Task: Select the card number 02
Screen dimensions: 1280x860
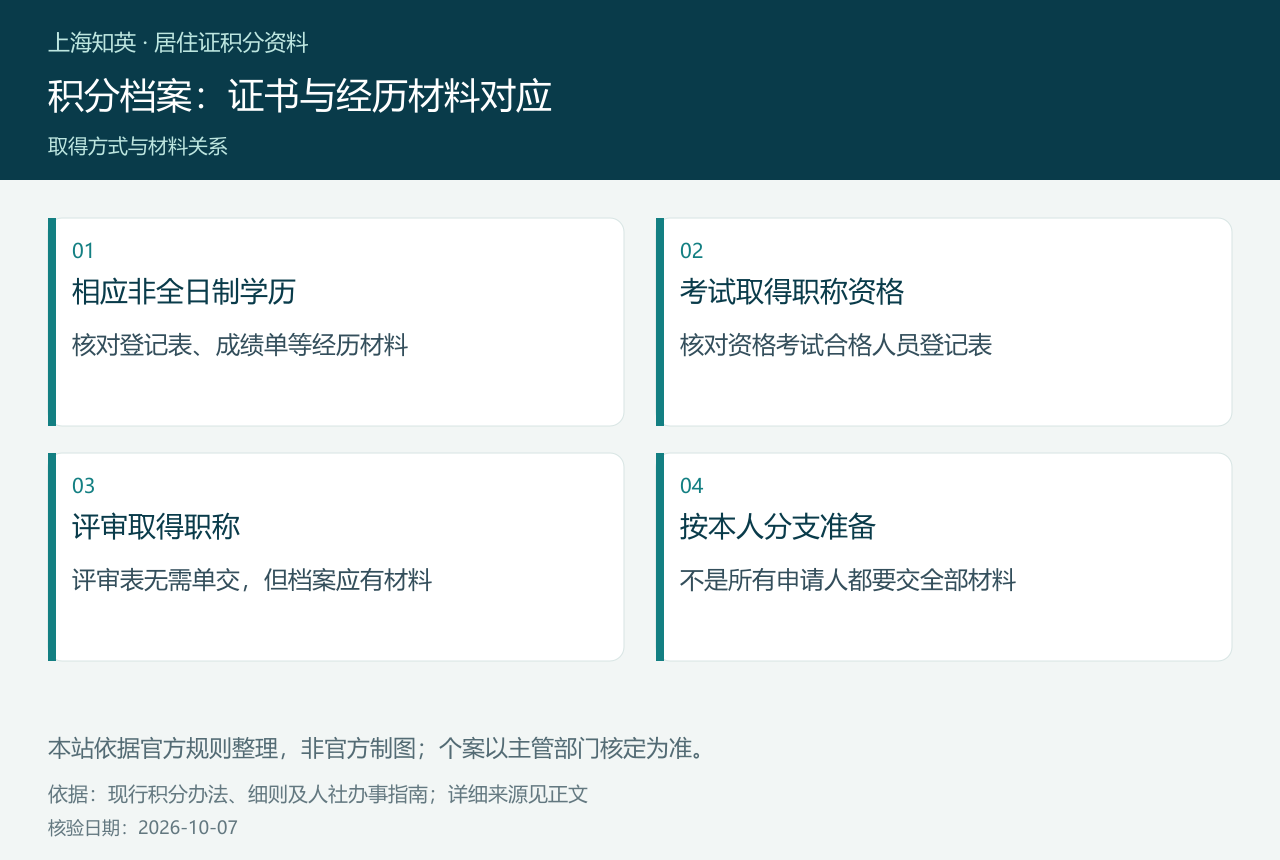Action: click(692, 251)
